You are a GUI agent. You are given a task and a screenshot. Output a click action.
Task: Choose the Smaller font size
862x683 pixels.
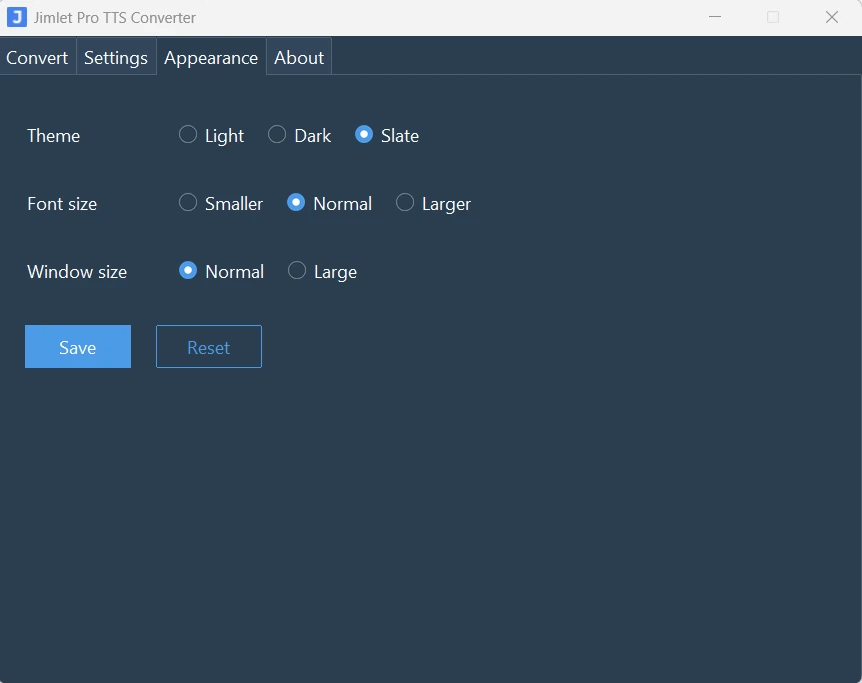coord(187,202)
